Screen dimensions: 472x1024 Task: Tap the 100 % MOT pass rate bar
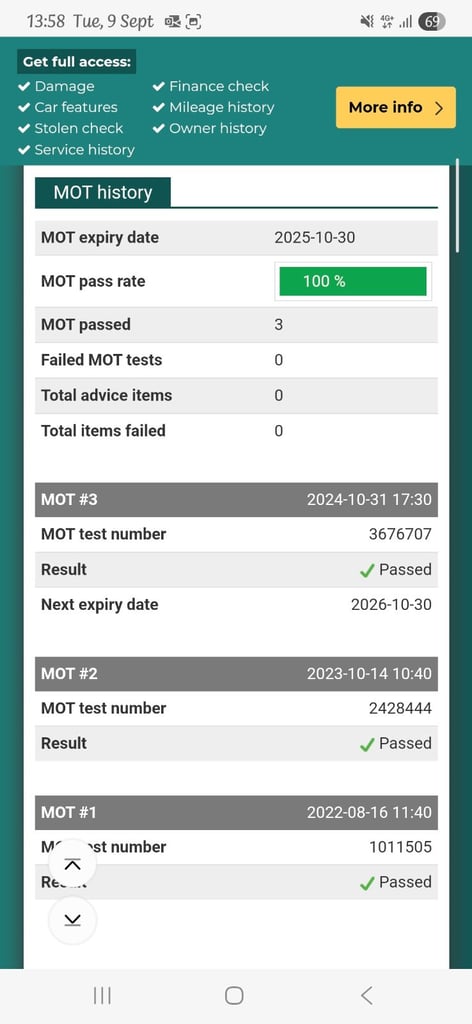[x=353, y=281]
